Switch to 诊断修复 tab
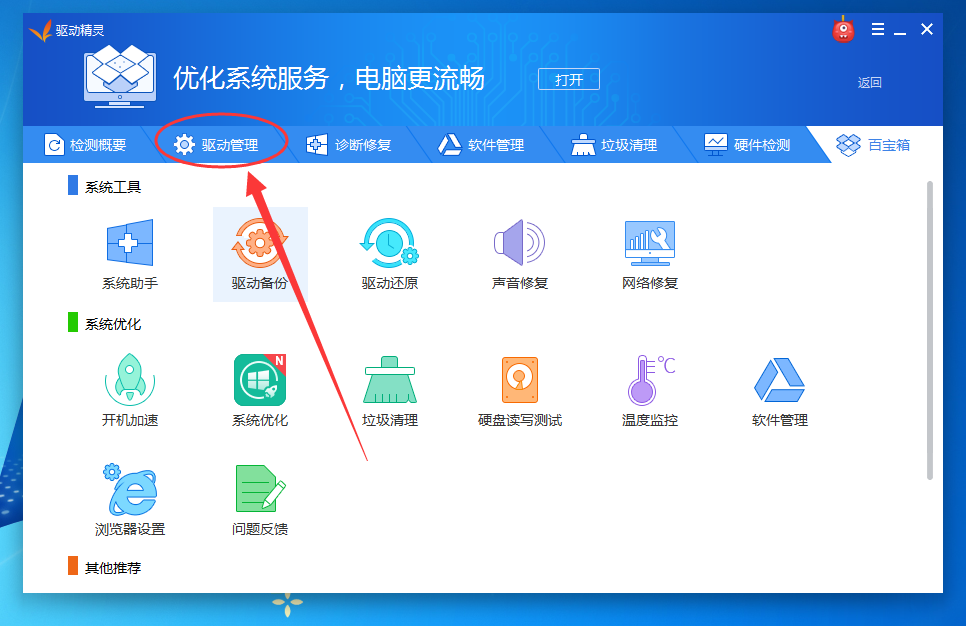Viewport: 966px width, 626px height. tap(349, 145)
